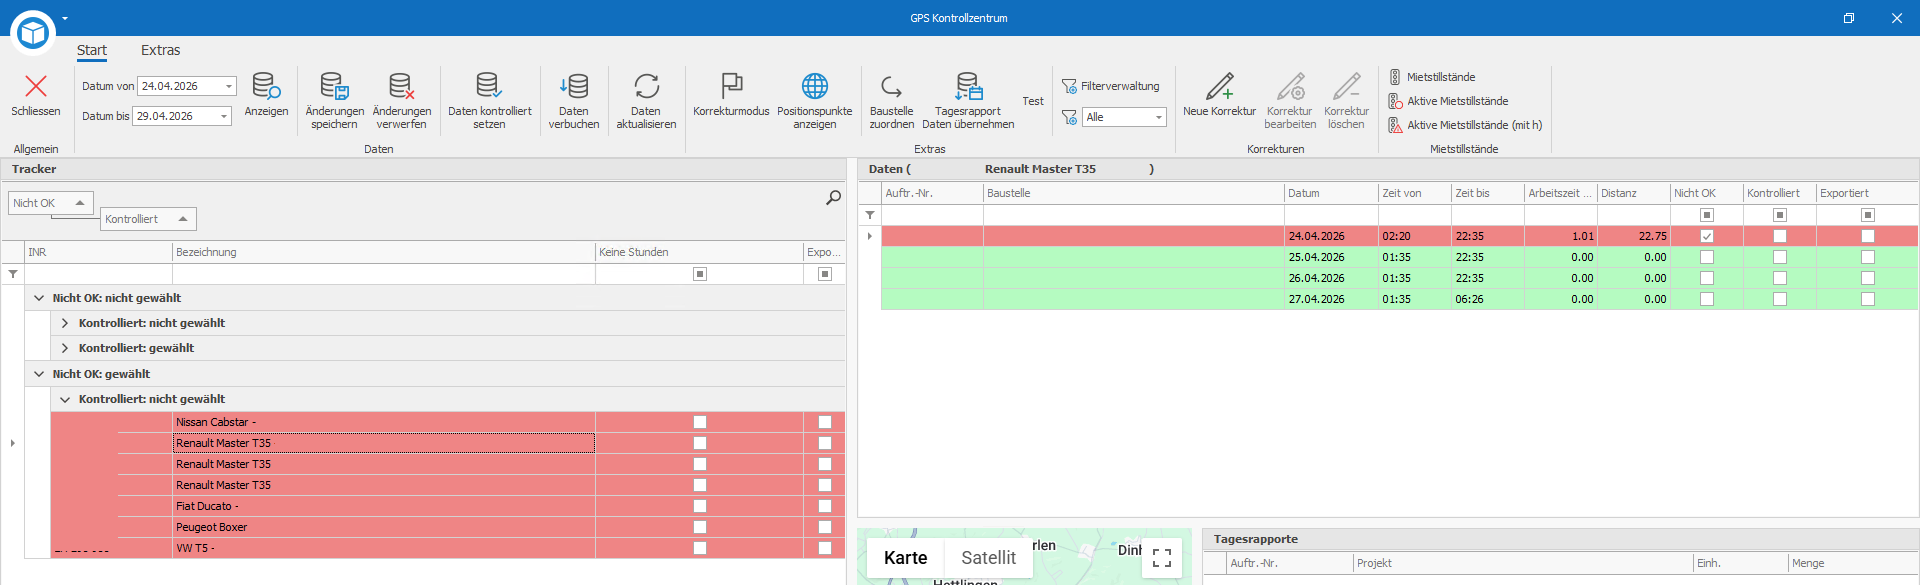
Task: Click Baustelle zuordnen arrow icon
Action: 891,86
